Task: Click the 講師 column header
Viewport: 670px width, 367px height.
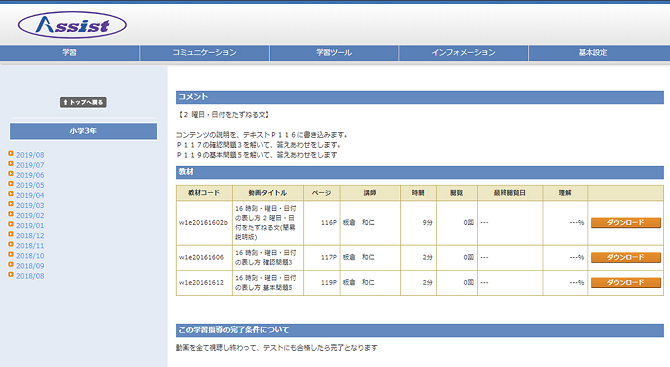Action: [x=370, y=193]
